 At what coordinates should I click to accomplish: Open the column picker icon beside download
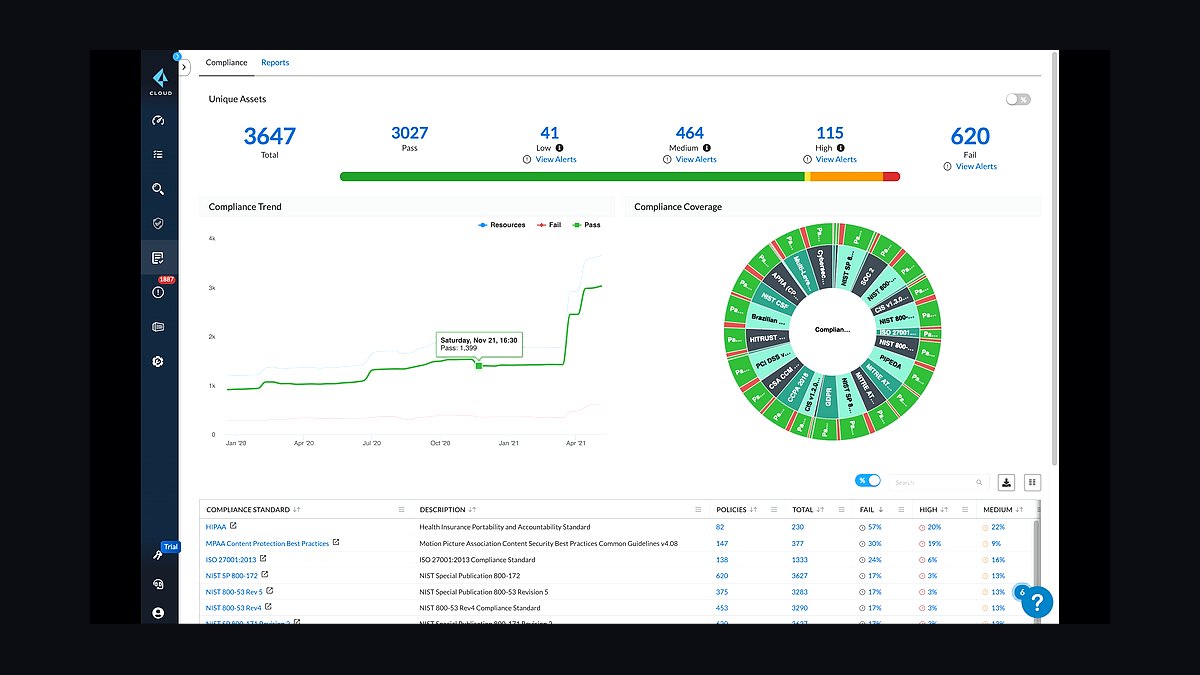(1032, 482)
